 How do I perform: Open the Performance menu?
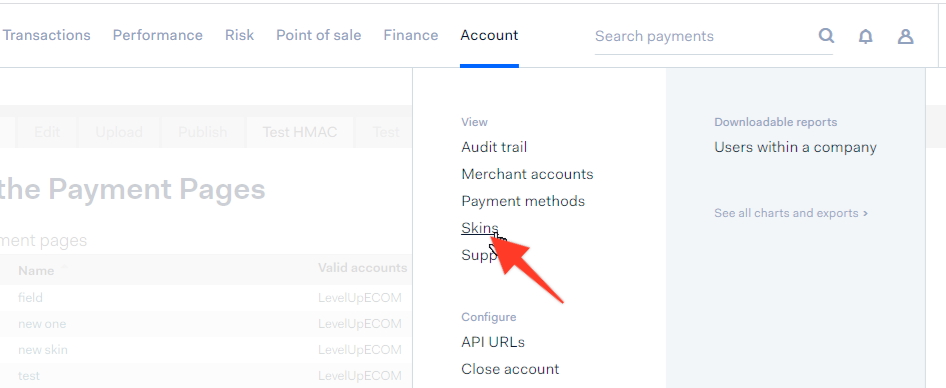(x=157, y=35)
